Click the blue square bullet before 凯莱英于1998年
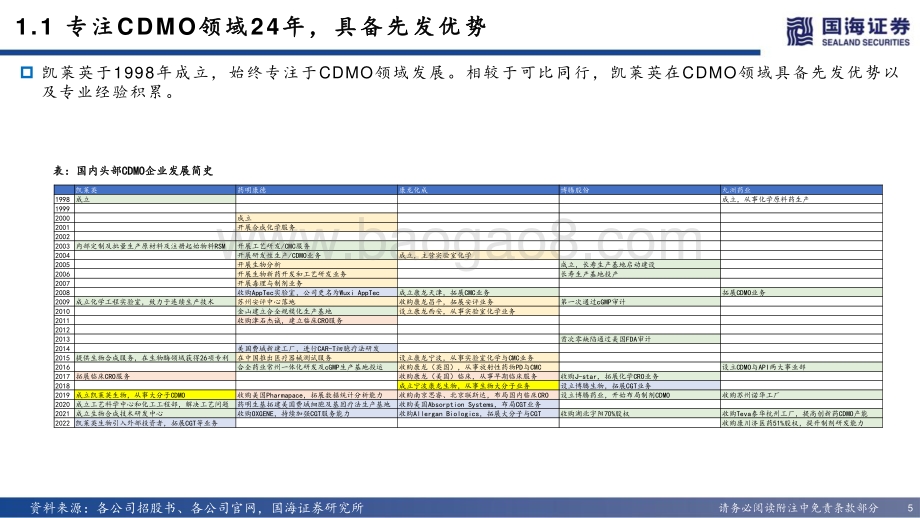This screenshot has width=920, height=518. click(26, 72)
